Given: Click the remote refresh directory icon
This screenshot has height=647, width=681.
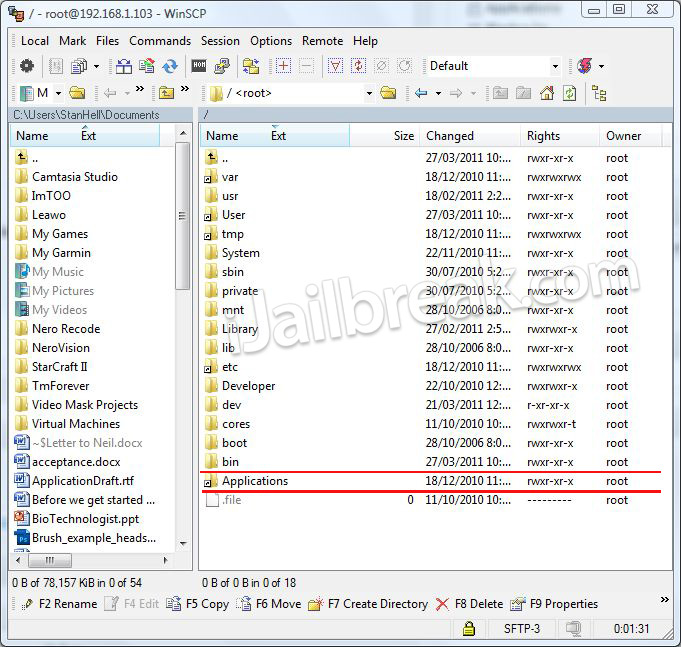Looking at the screenshot, I should click(569, 93).
